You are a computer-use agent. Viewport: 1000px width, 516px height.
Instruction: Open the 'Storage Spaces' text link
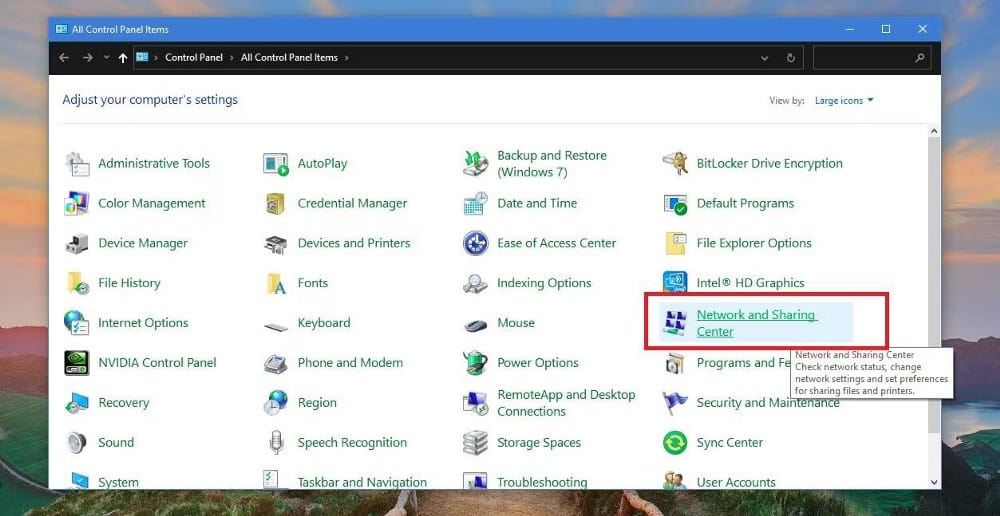coord(539,443)
